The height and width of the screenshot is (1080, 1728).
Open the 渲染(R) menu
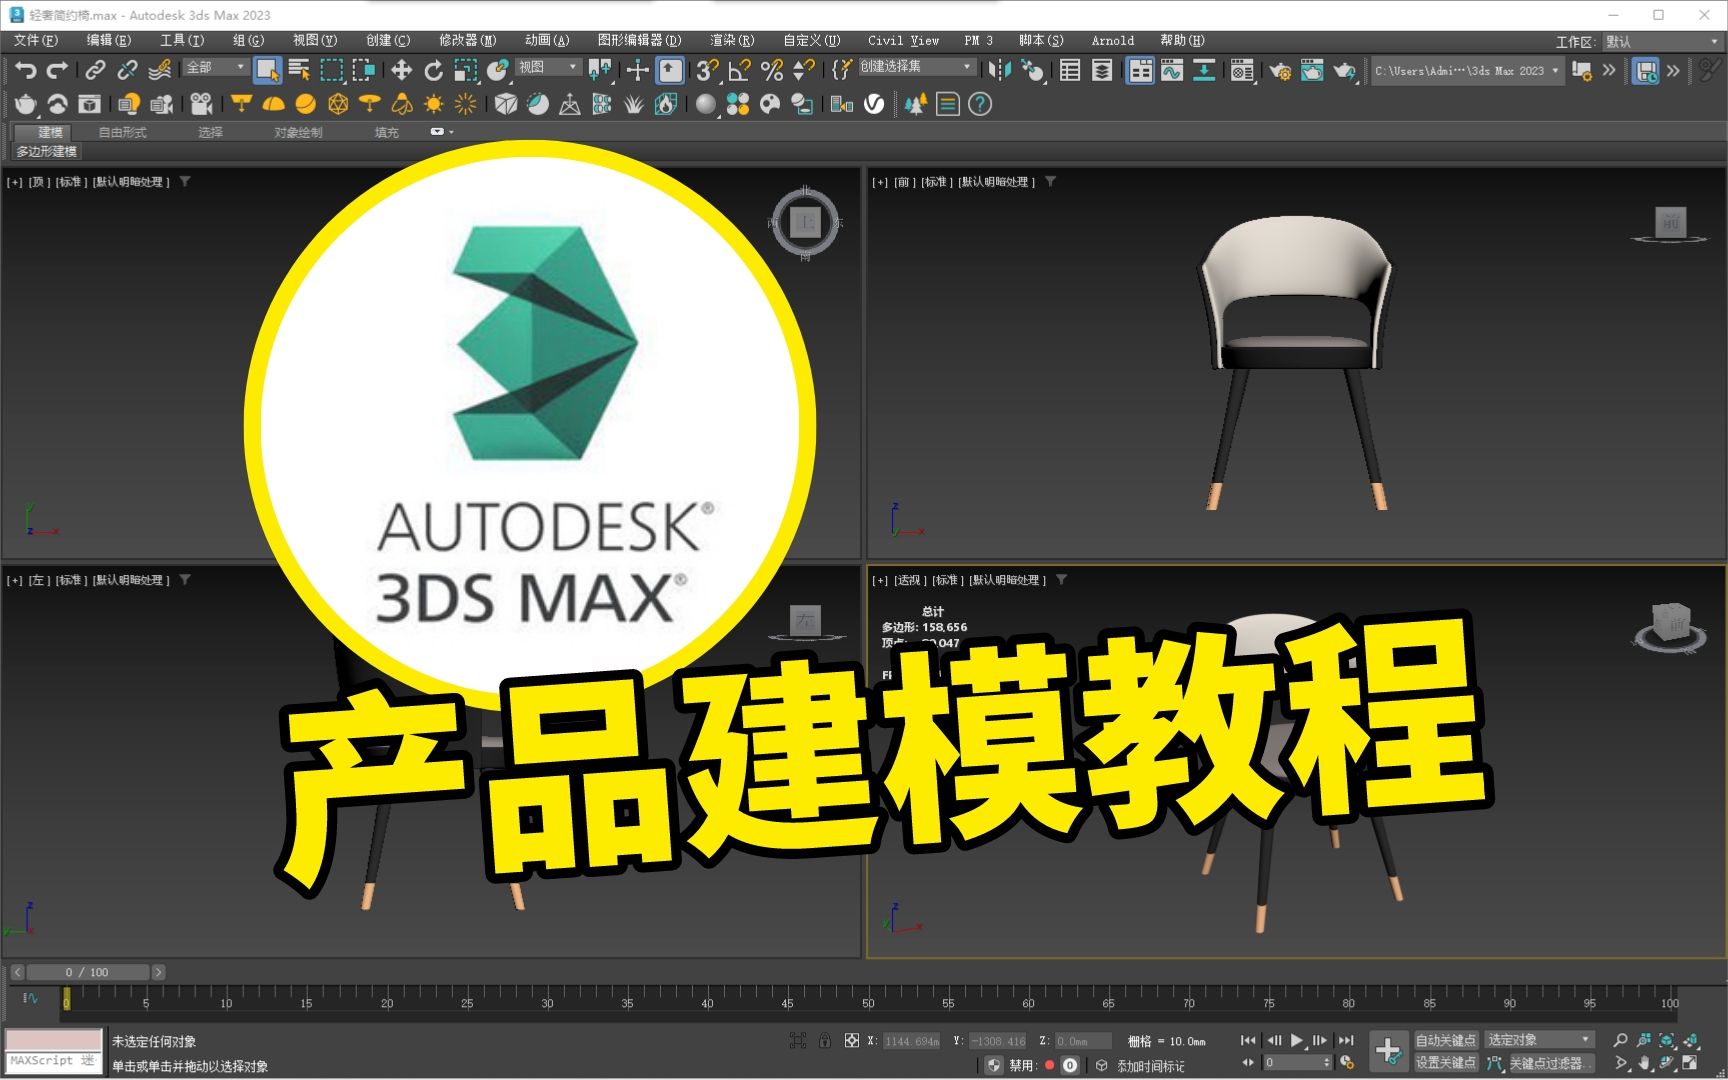pyautogui.click(x=732, y=40)
